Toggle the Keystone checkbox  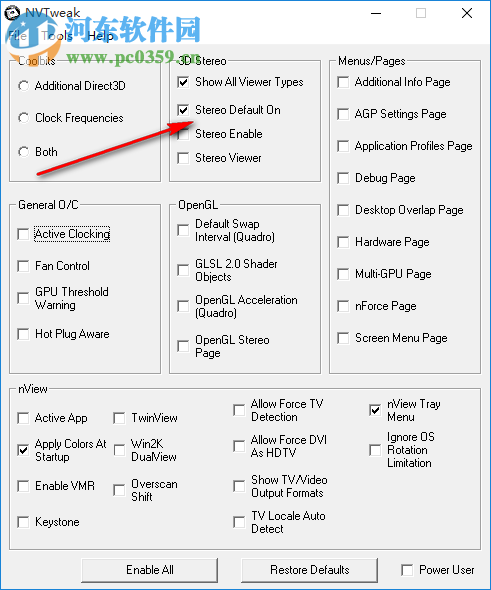(23, 522)
